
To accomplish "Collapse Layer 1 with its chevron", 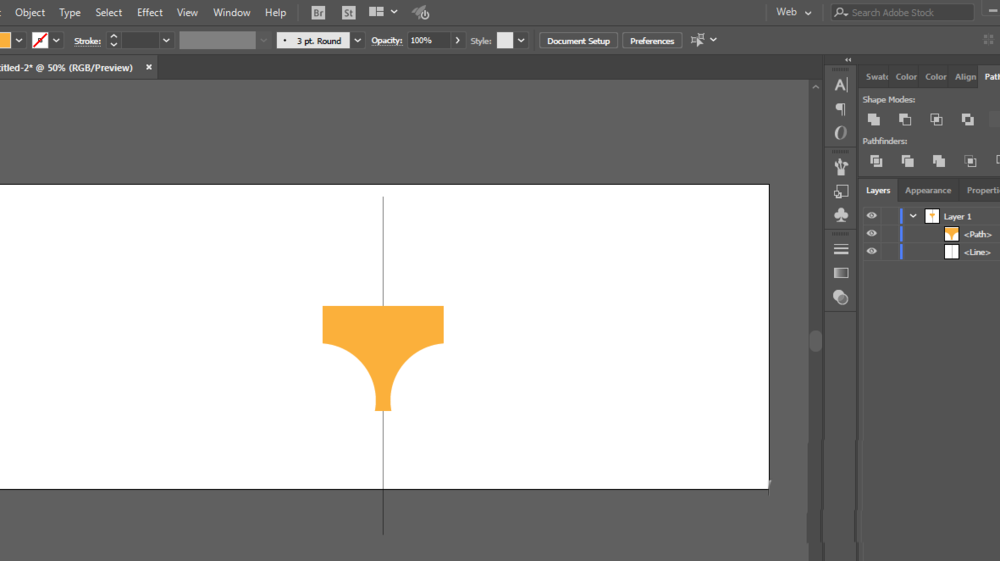I will click(x=913, y=216).
